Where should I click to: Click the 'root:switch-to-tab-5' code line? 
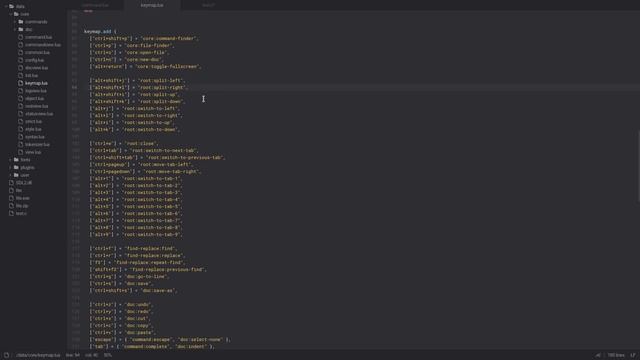136,207
